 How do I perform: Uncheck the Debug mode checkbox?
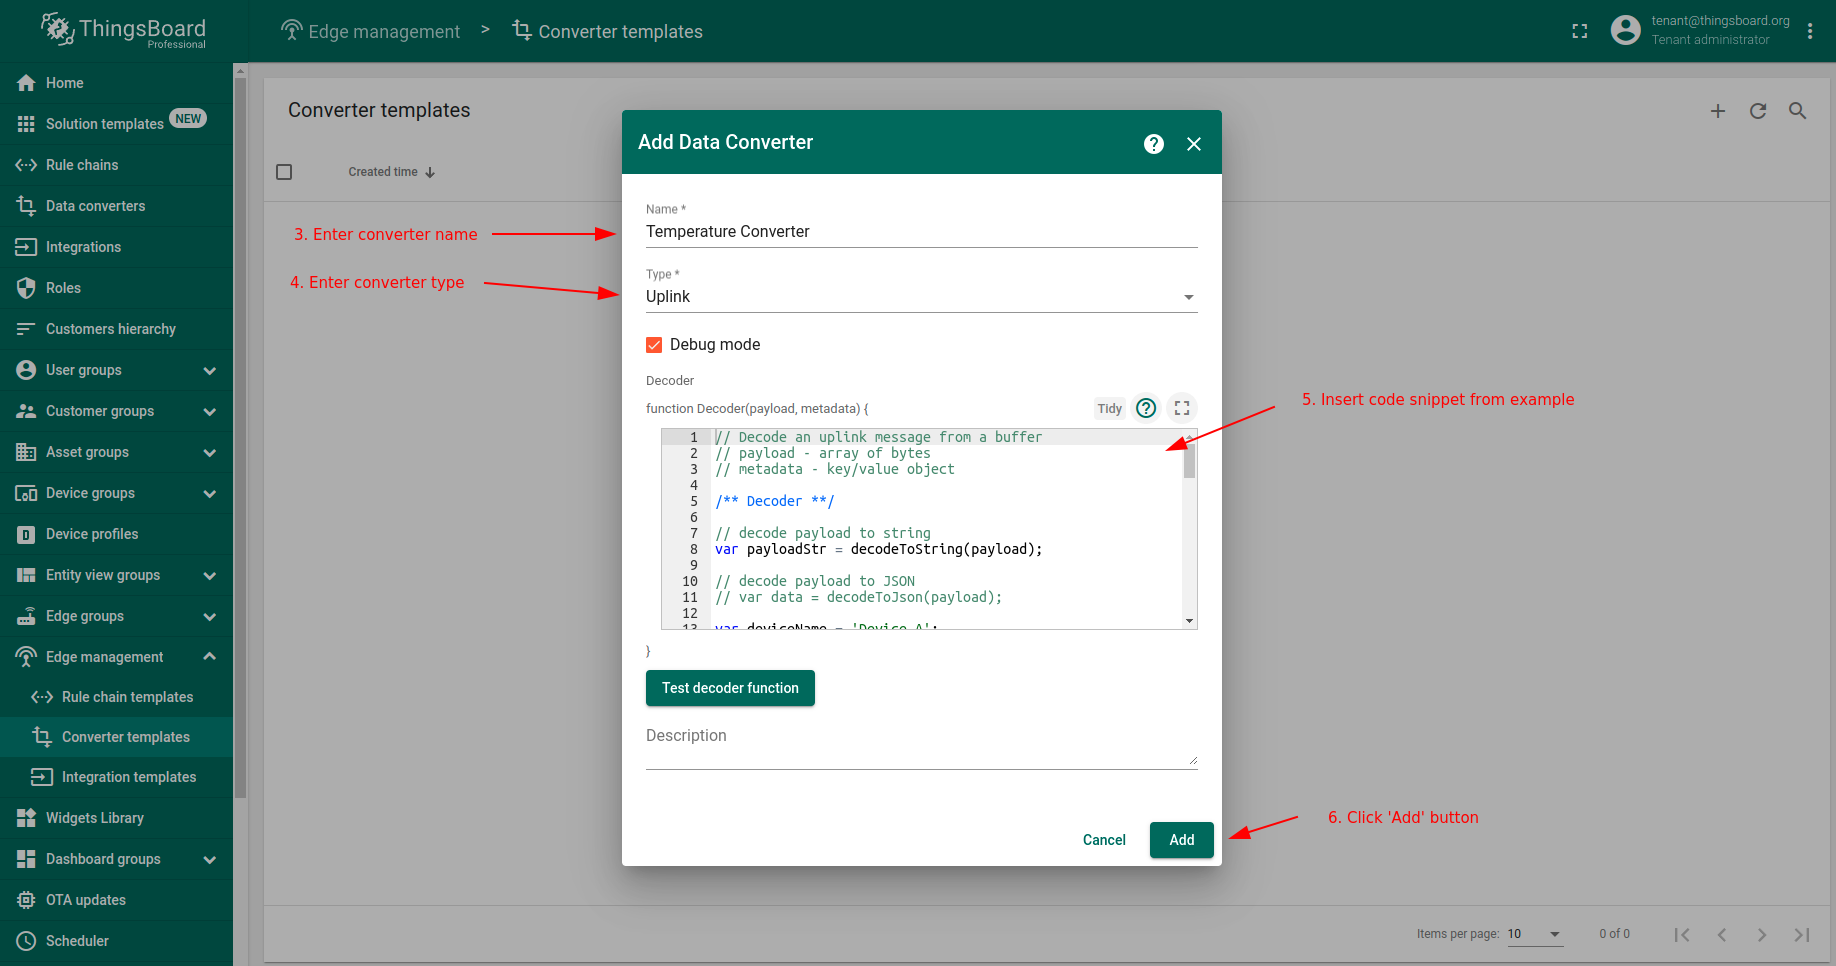click(x=654, y=345)
